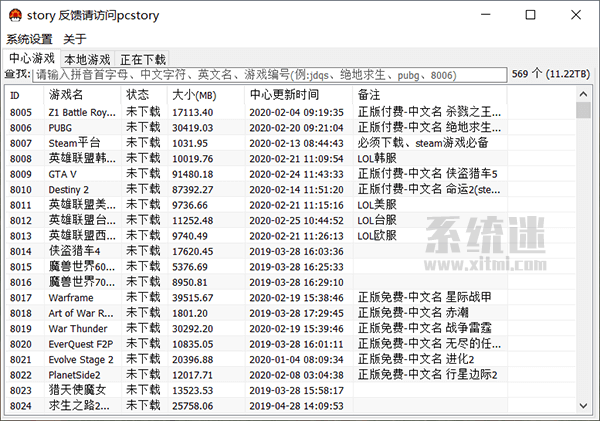Click the 战争雷霆 remark cell

pyautogui.click(x=424, y=328)
